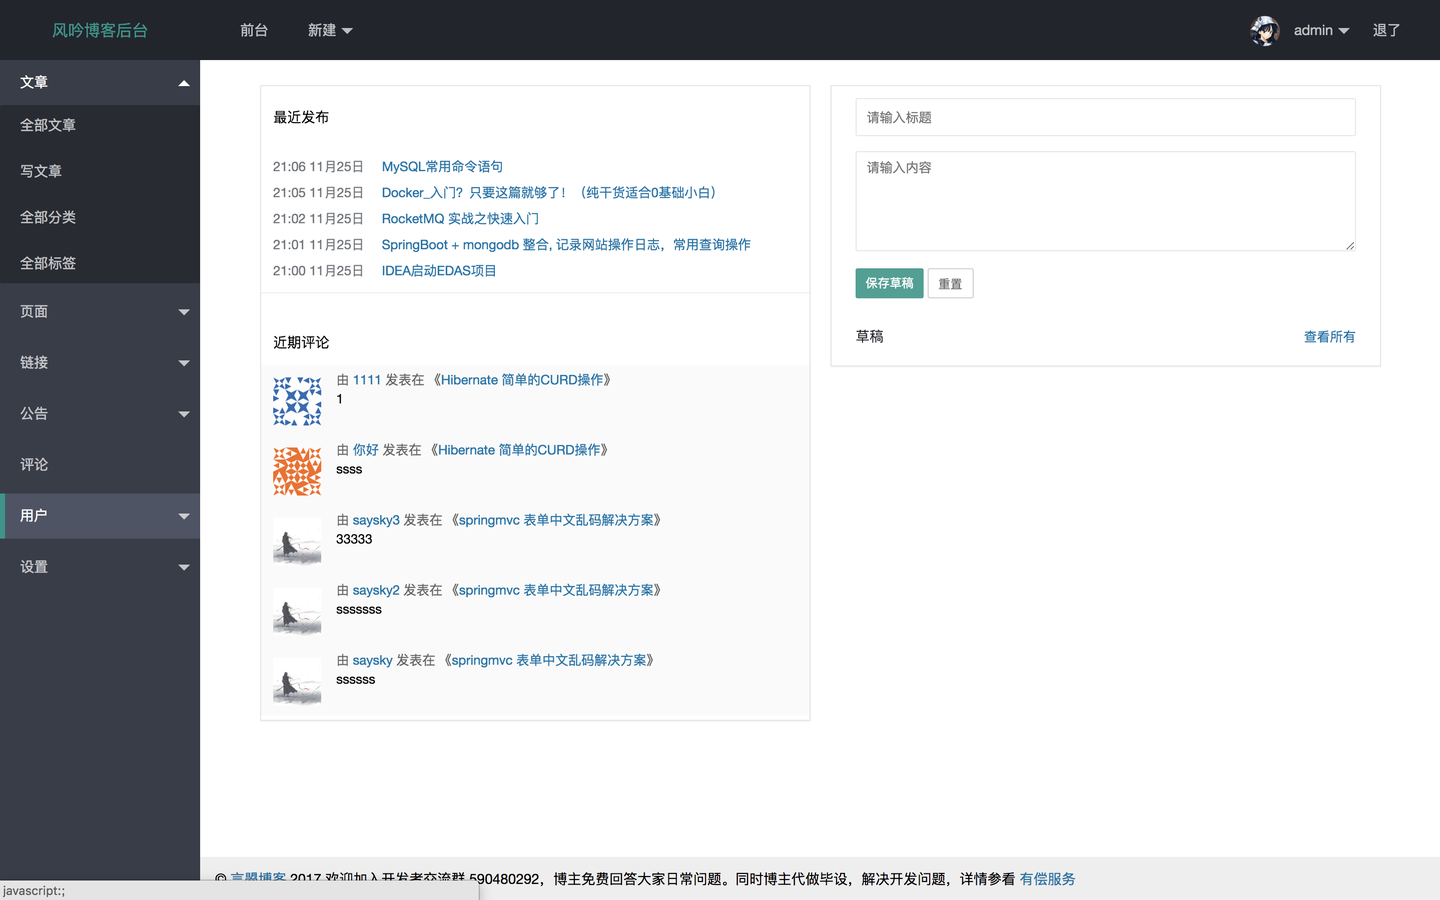Click the 请输入标题 title field
This screenshot has height=900, width=1440.
coord(1105,117)
